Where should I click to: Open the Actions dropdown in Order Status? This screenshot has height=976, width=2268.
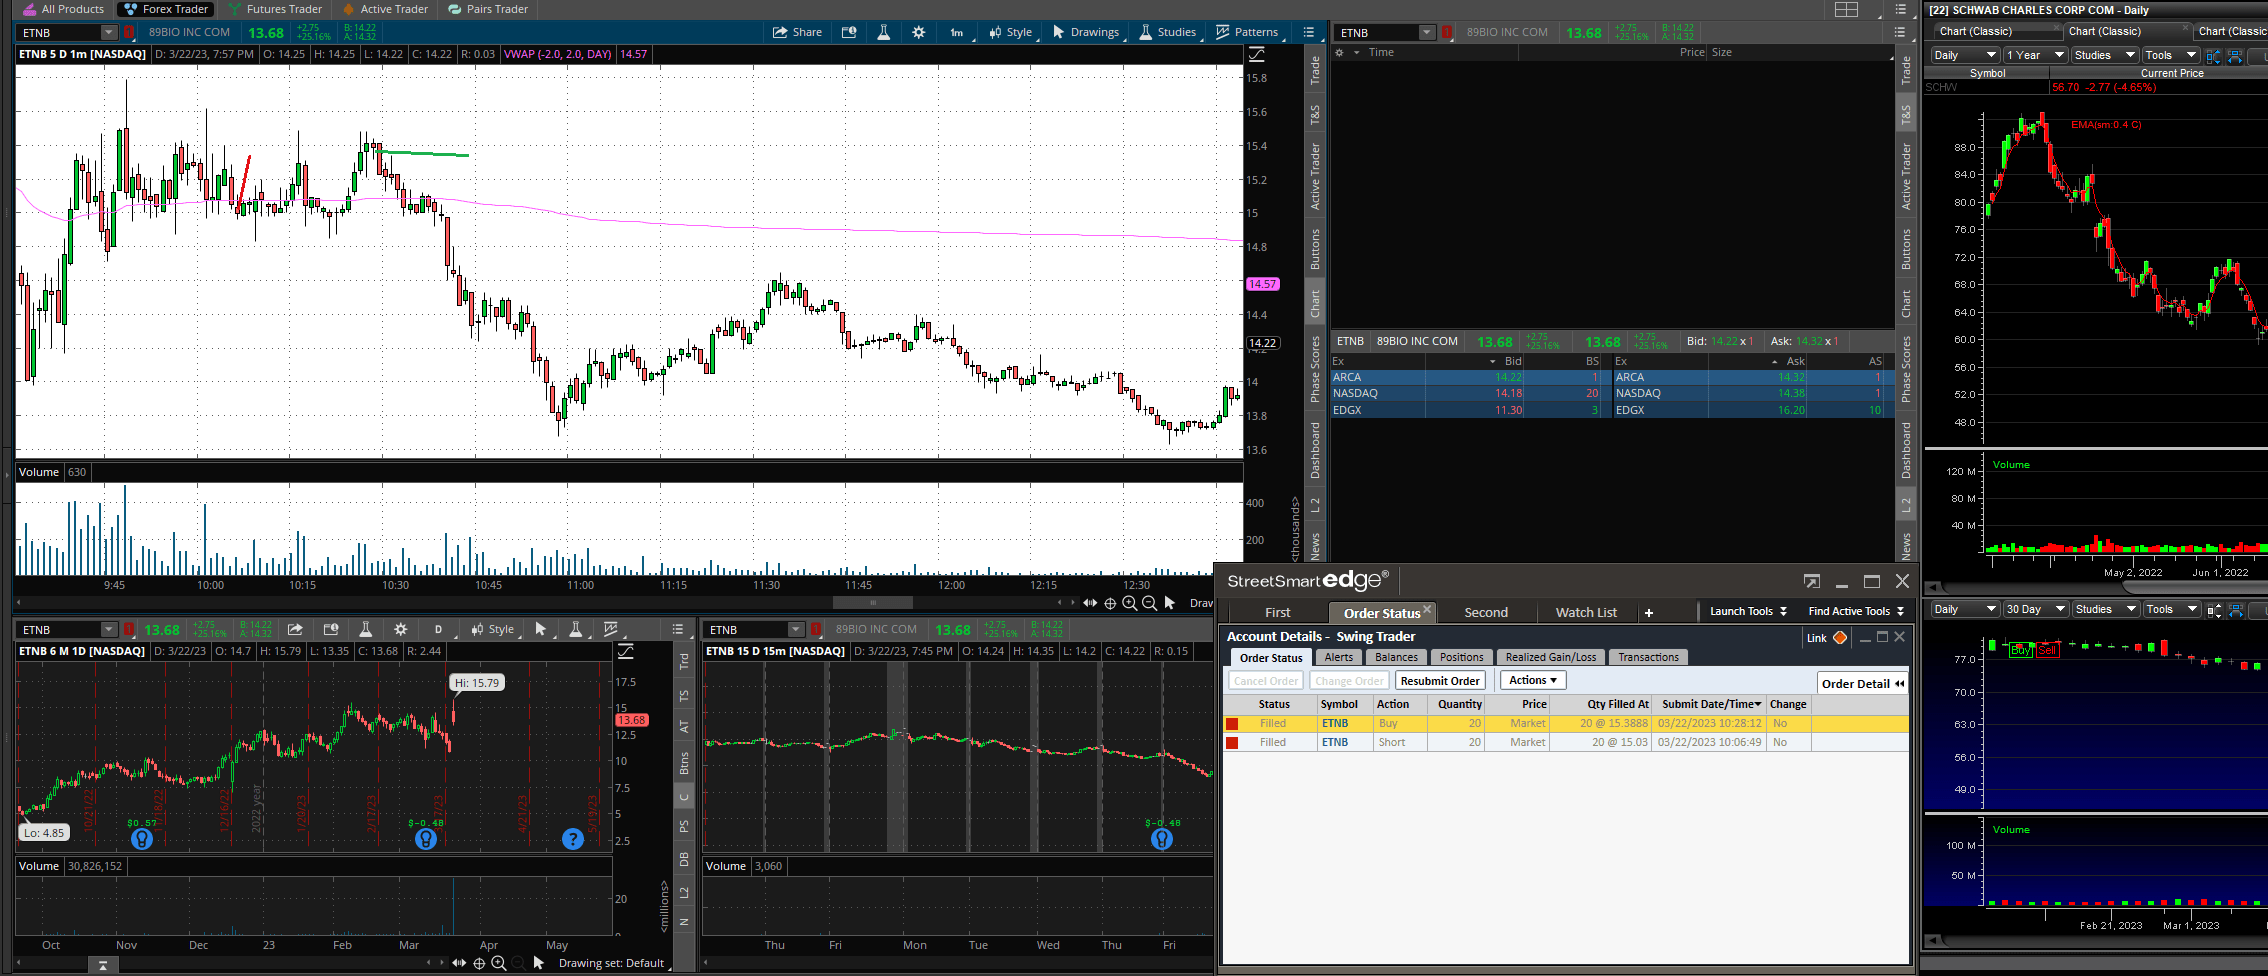pyautogui.click(x=1533, y=680)
